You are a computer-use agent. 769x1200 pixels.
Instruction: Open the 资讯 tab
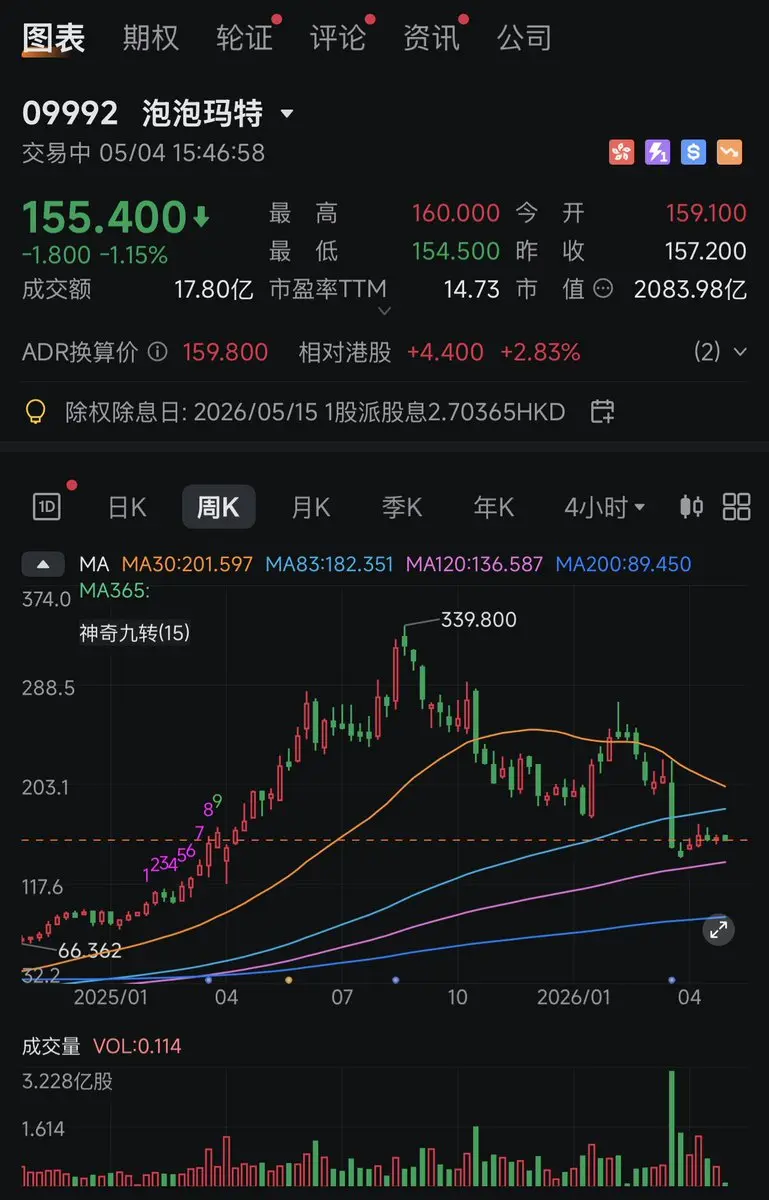(431, 38)
